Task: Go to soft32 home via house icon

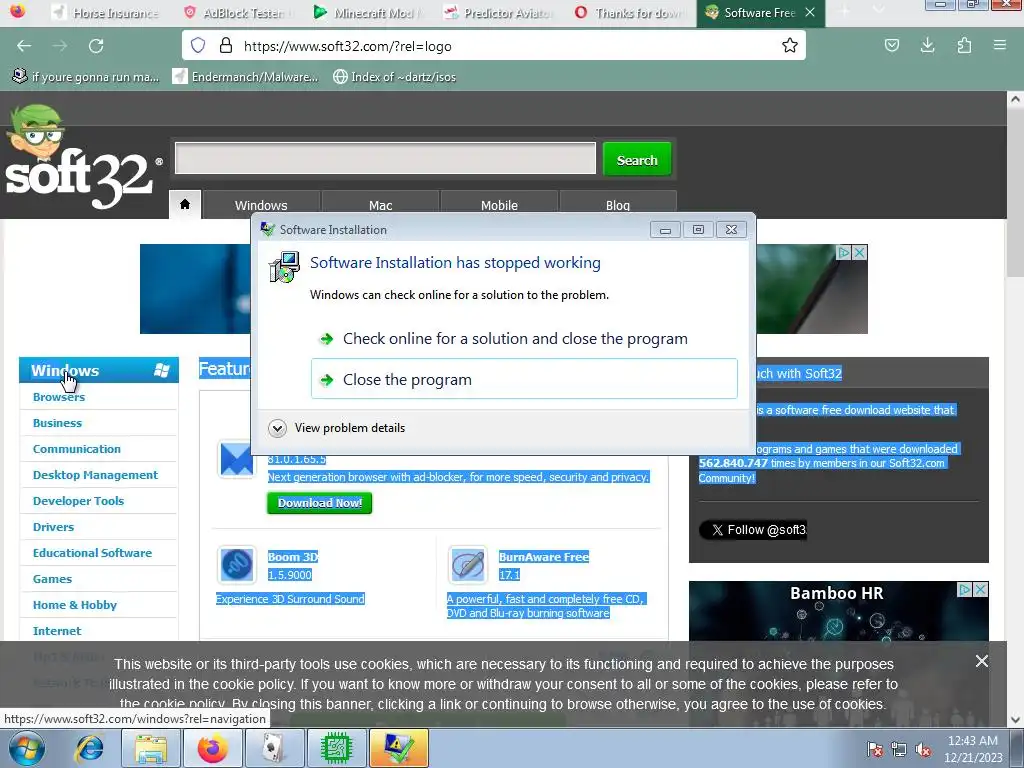Action: click(185, 204)
